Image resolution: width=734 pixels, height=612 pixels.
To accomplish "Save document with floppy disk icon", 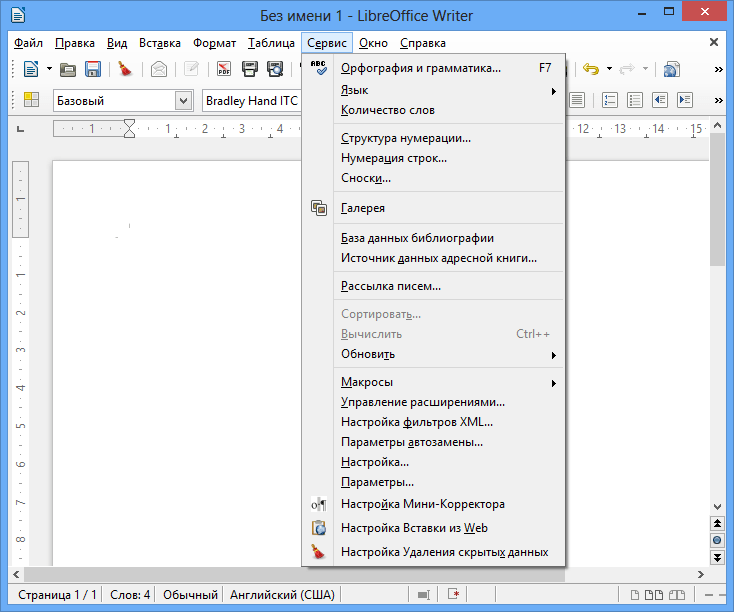I will pyautogui.click(x=93, y=69).
